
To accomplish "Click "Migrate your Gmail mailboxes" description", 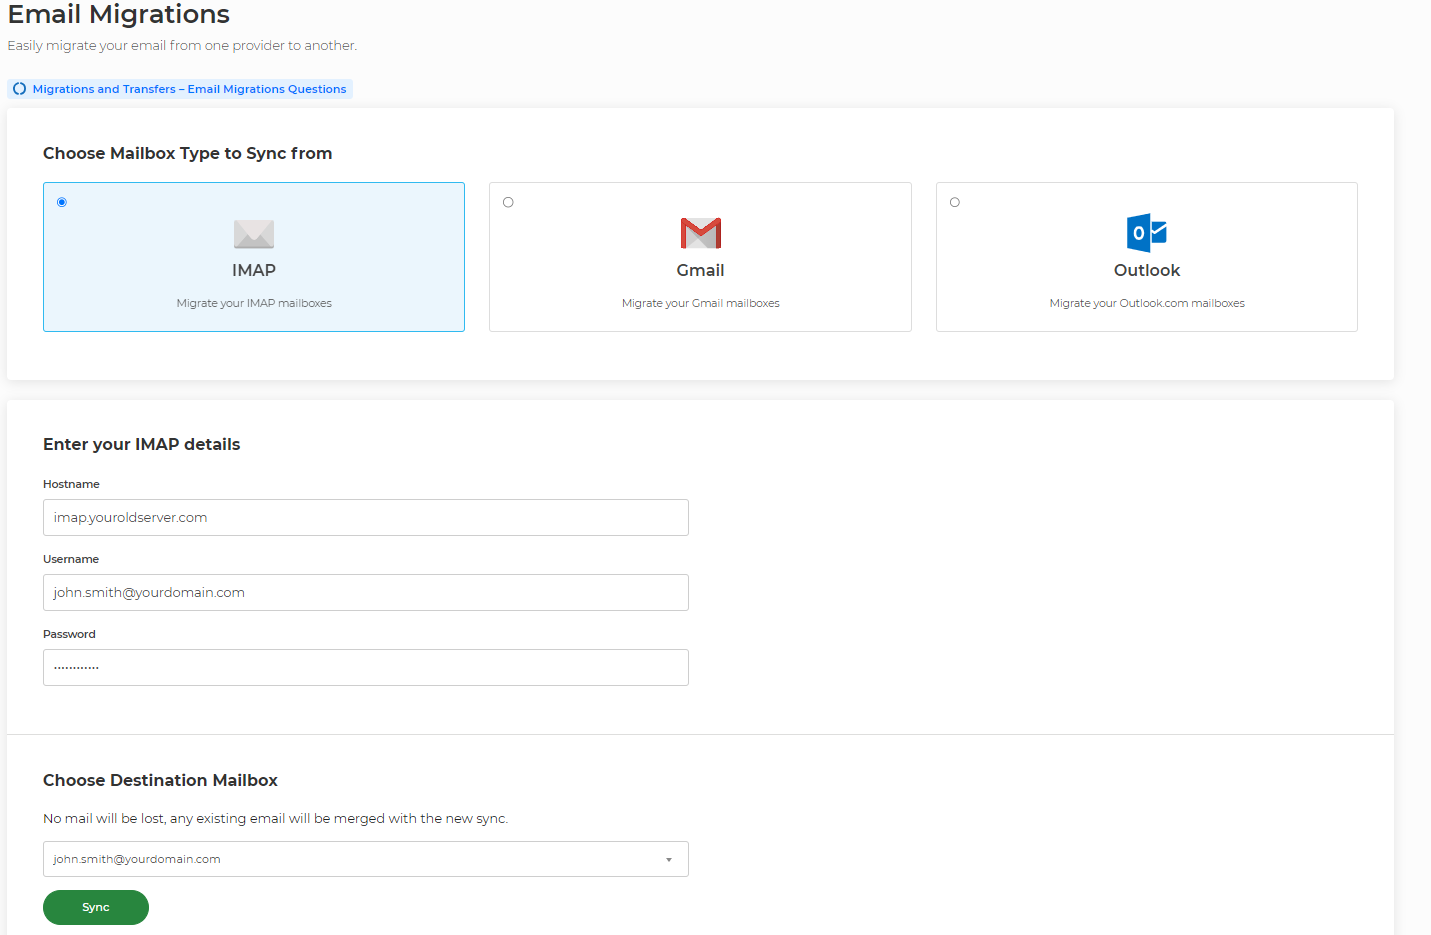I will (x=700, y=303).
